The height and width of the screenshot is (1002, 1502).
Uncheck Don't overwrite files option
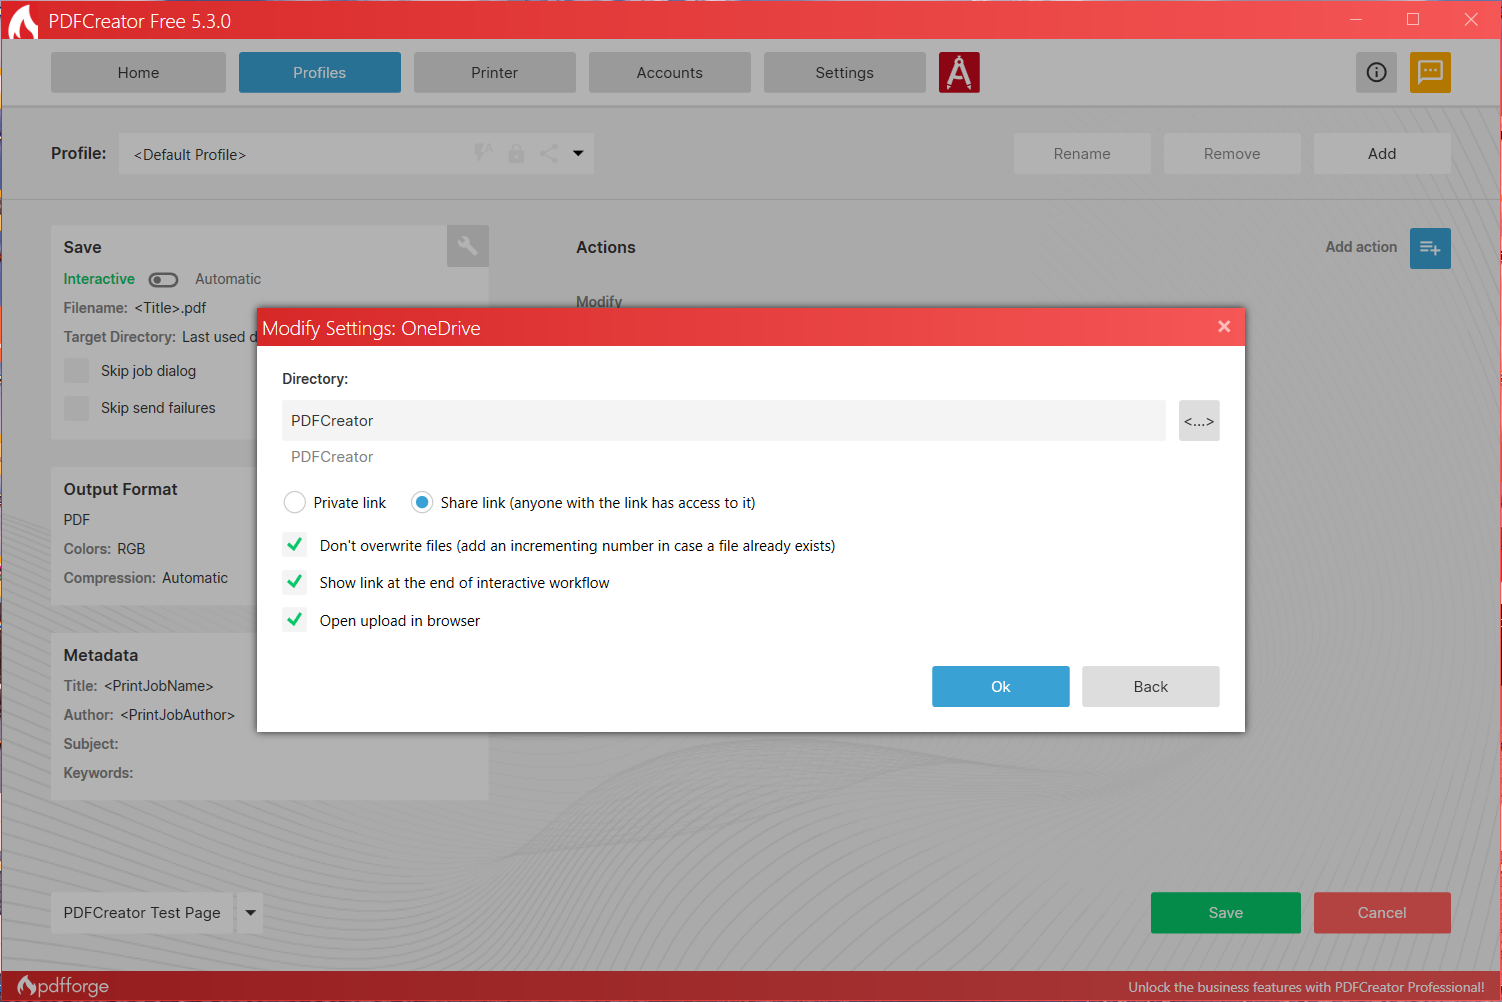(294, 545)
